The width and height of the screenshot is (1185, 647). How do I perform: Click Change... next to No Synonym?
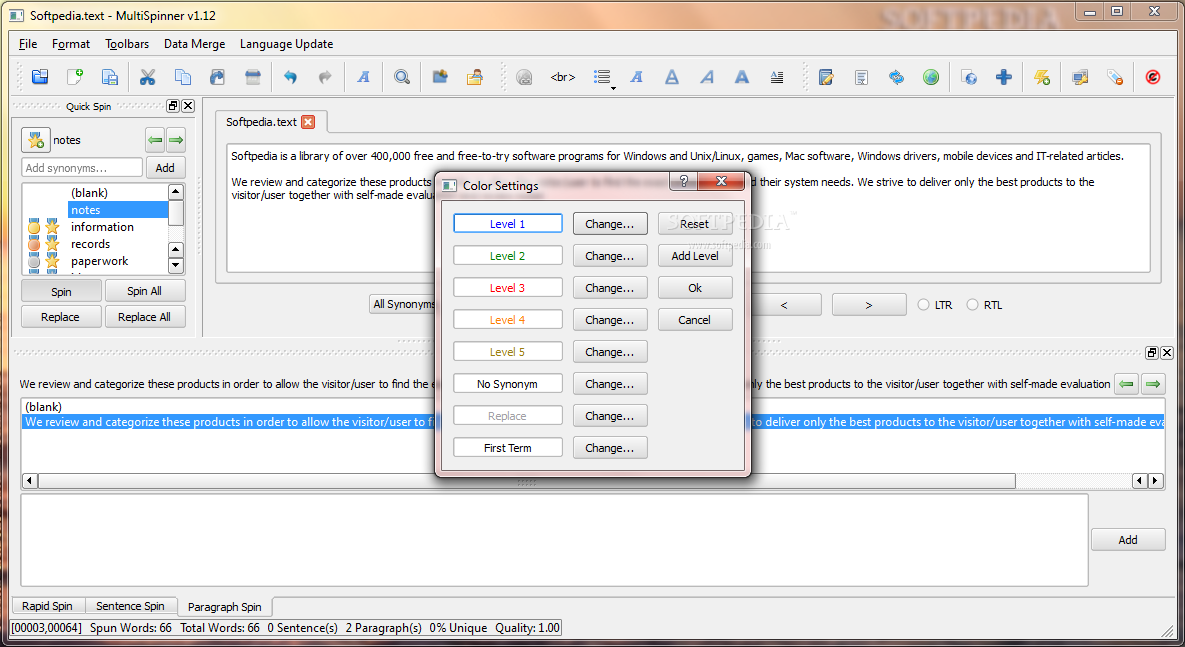tap(609, 384)
